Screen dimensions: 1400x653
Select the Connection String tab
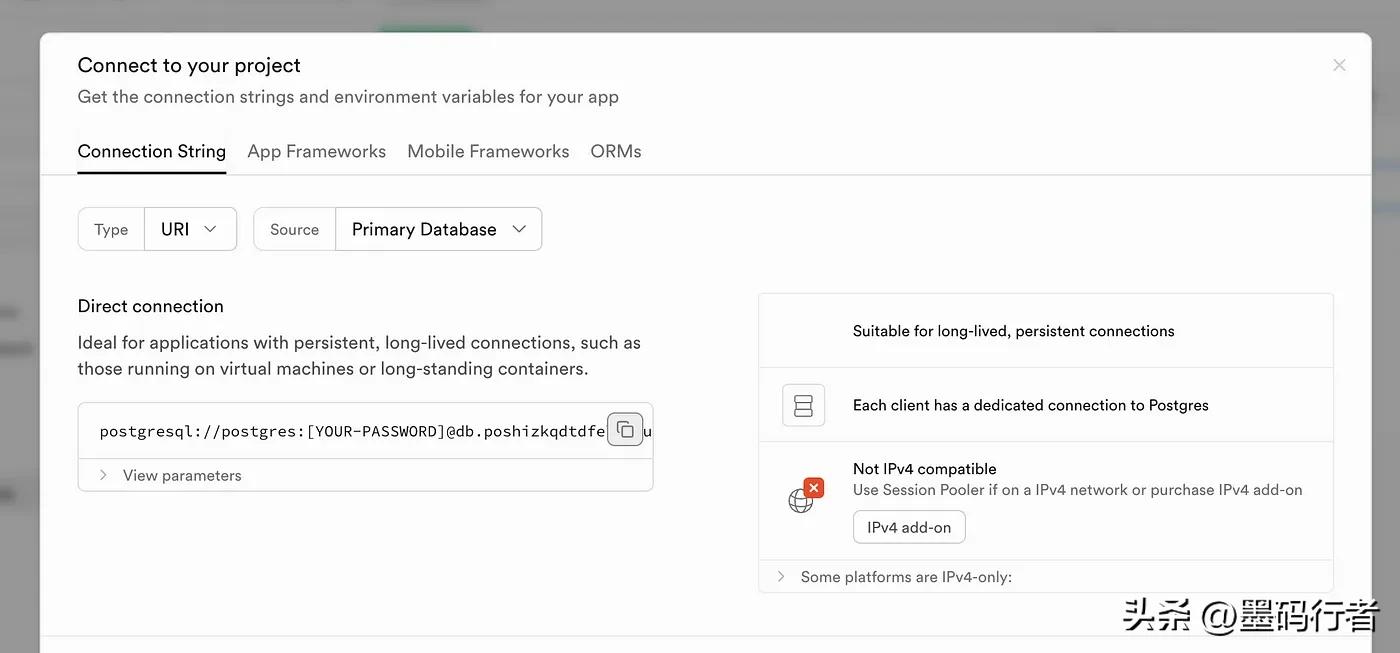tap(152, 151)
